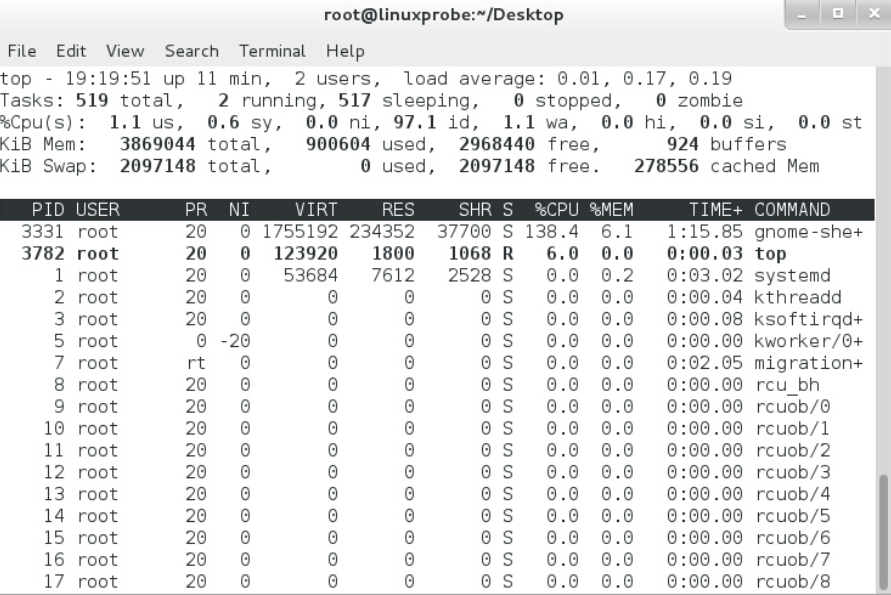Click the 123920 VIRT value
Screen dimensions: 891x595
306,253
